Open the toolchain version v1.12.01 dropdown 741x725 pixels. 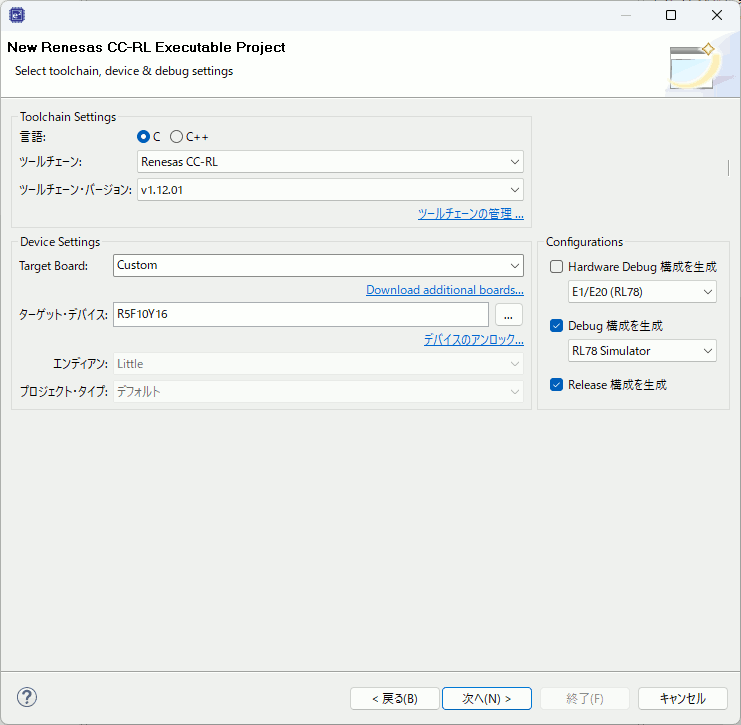[x=330, y=190]
